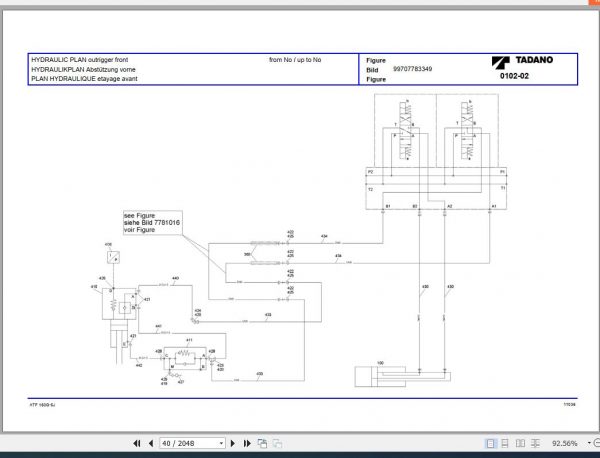This screenshot has width=600, height=458.
Task: Open the page number dropdown arrow
Action: point(222,443)
